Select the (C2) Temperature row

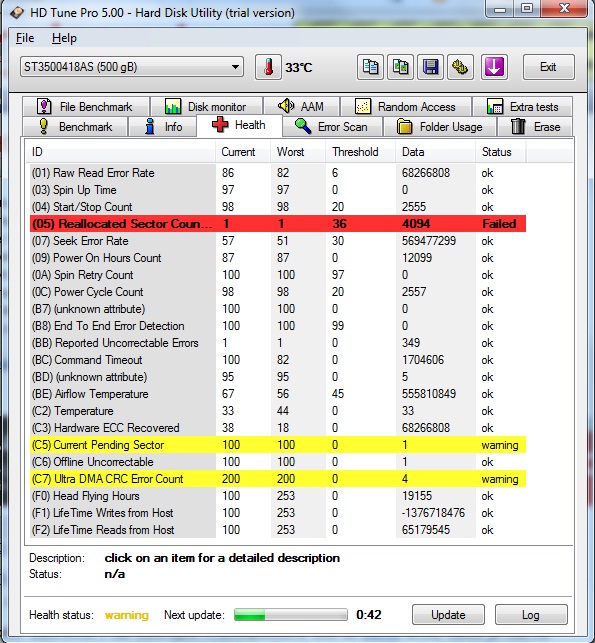278,411
